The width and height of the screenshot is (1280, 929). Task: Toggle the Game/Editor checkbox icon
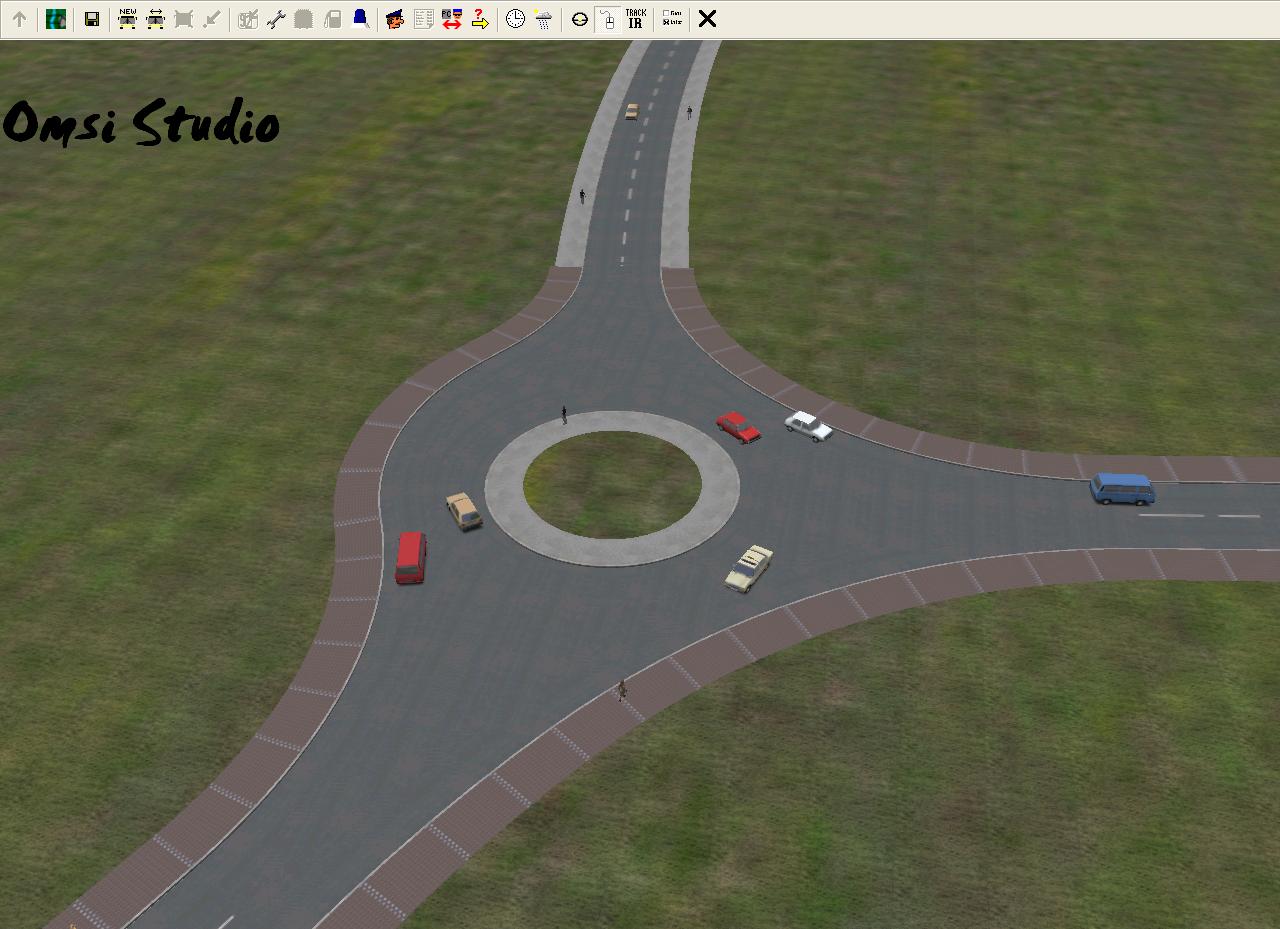(x=672, y=19)
